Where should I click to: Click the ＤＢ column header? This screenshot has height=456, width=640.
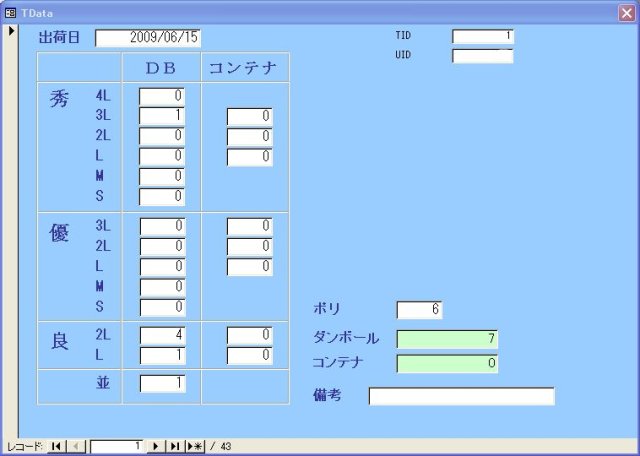pyautogui.click(x=161, y=68)
